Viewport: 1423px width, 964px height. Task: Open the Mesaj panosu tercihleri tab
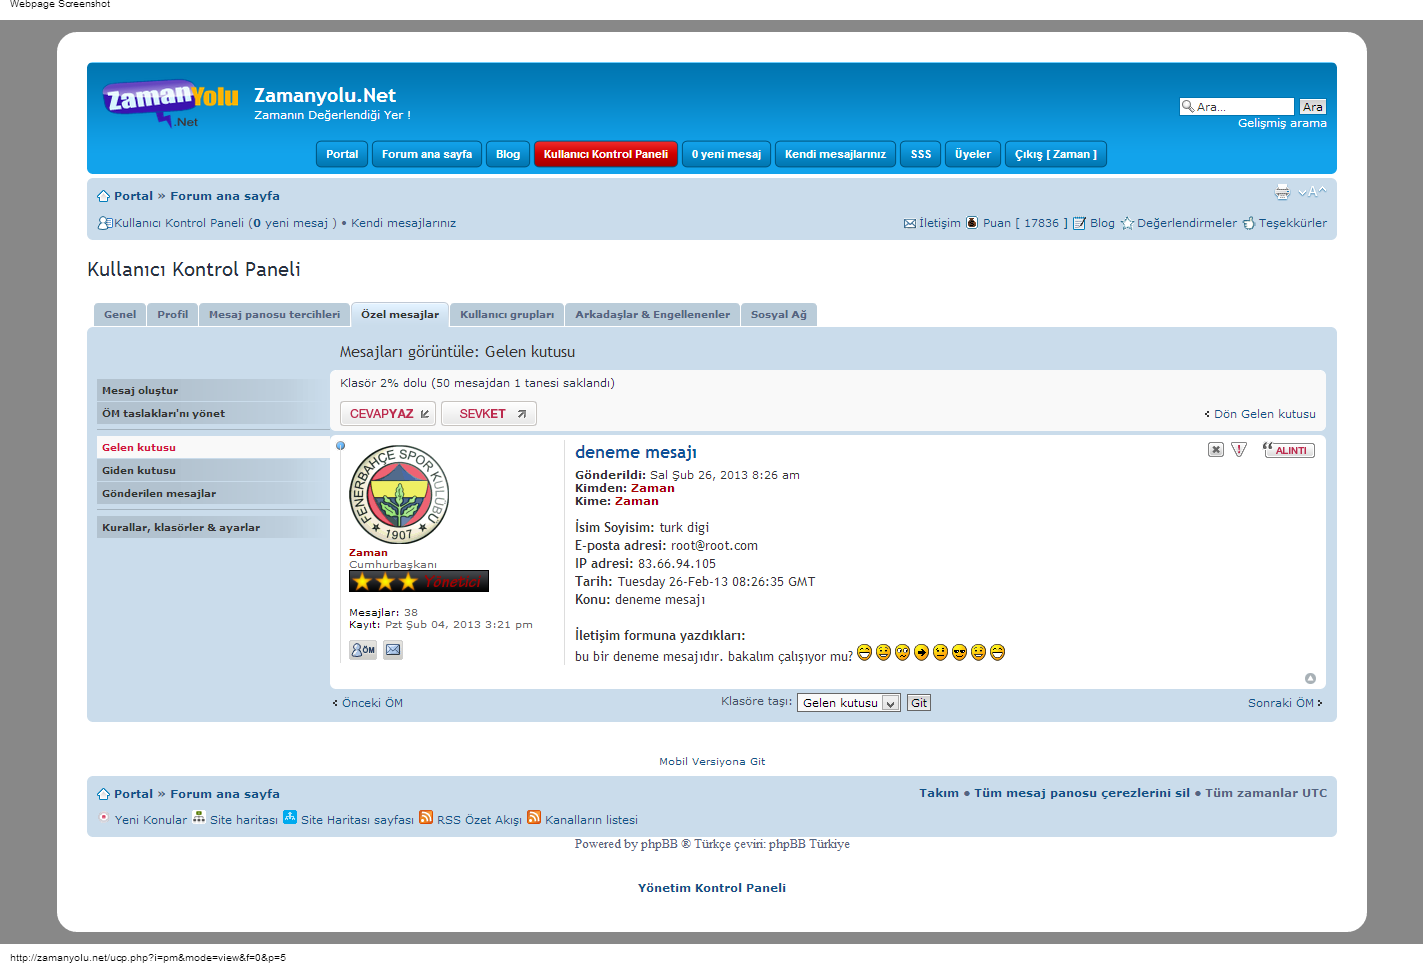[x=274, y=315]
